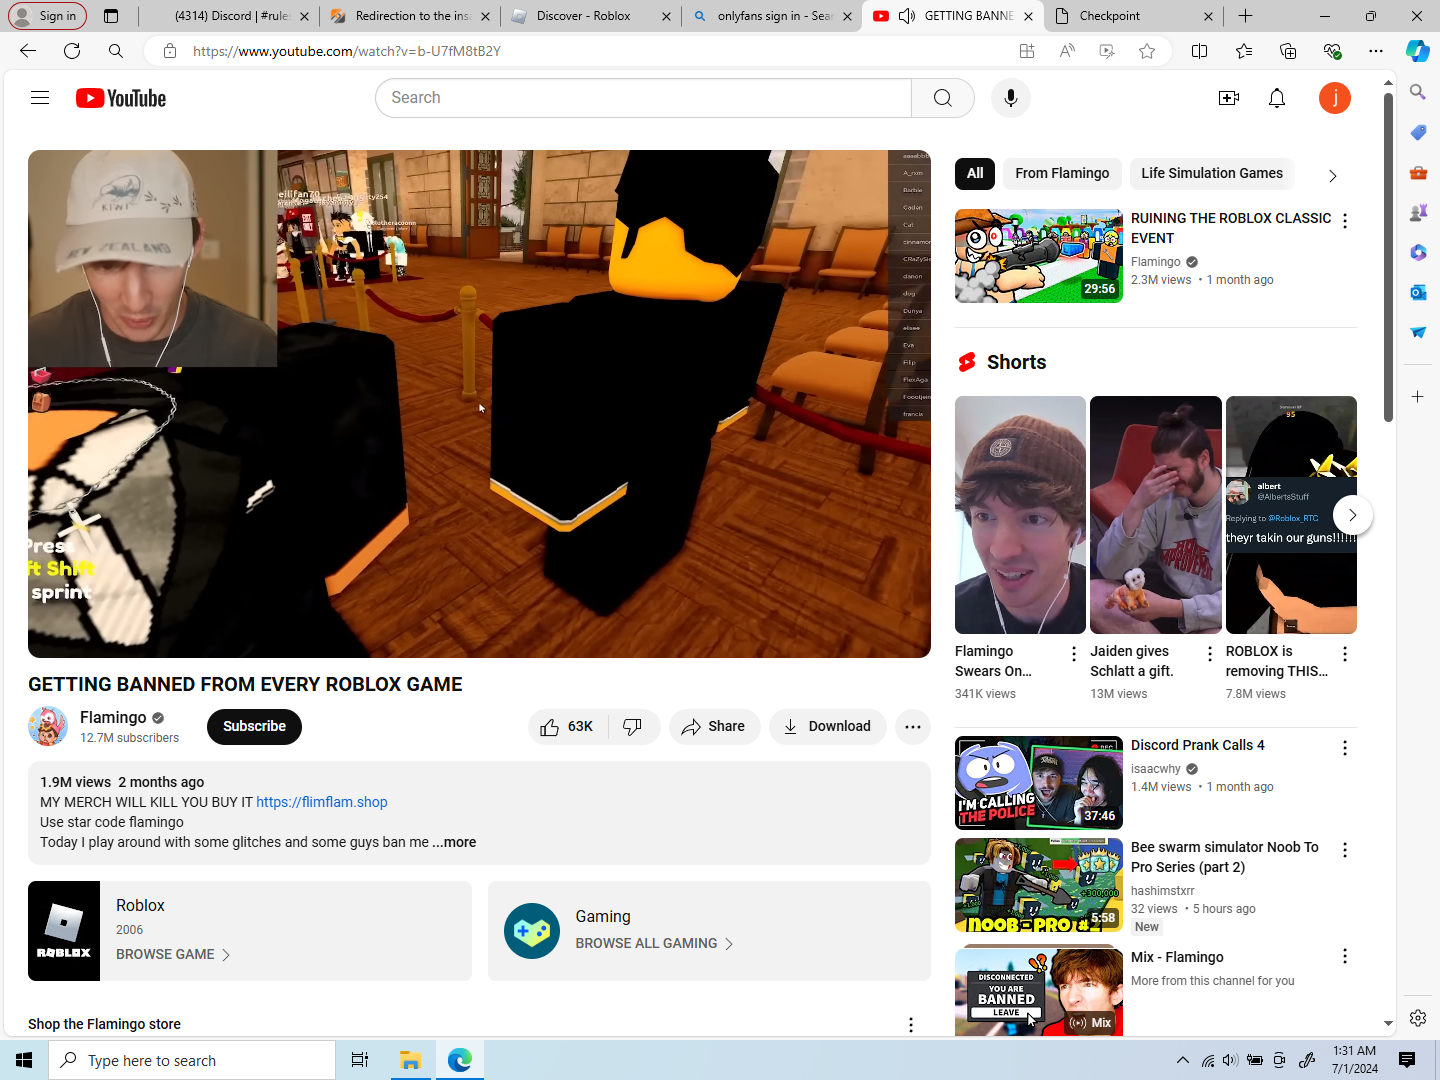Click the Sign in profile button
Viewport: 1440px width, 1080px height.
[x=47, y=16]
